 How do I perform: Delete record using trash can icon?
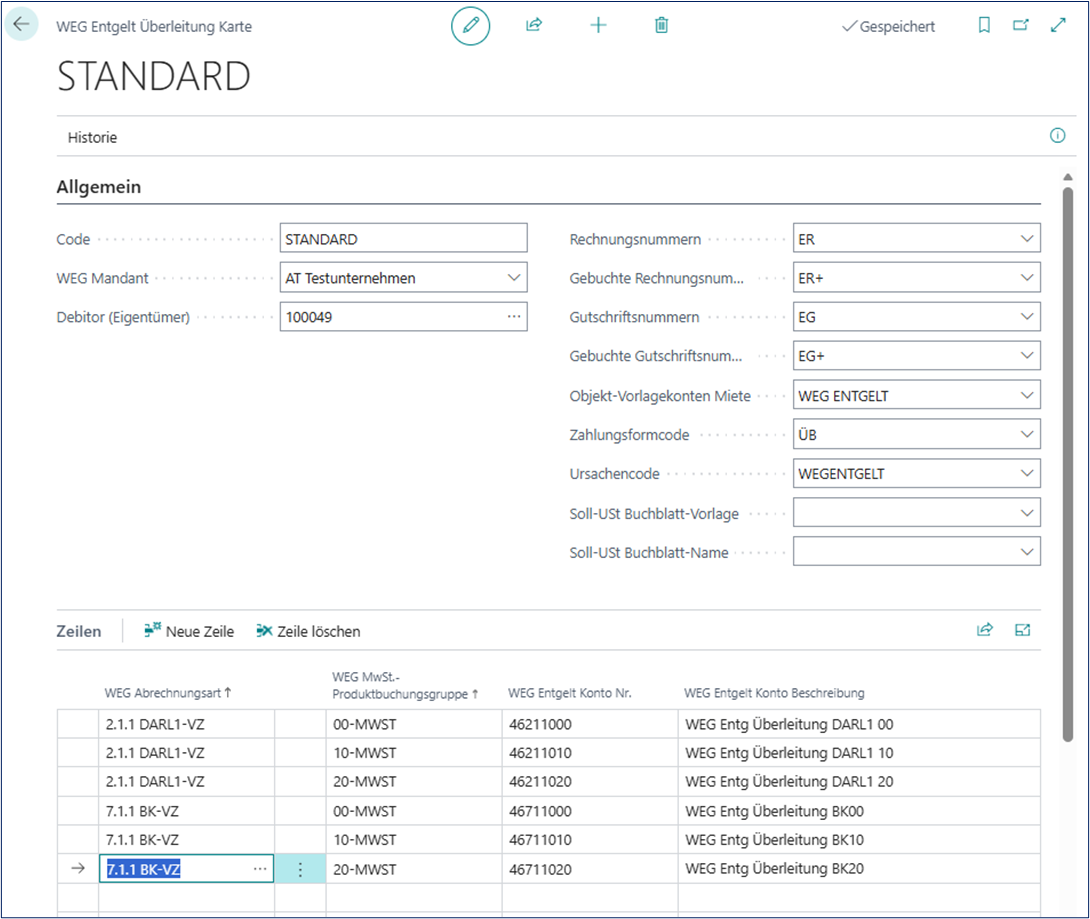point(661,26)
